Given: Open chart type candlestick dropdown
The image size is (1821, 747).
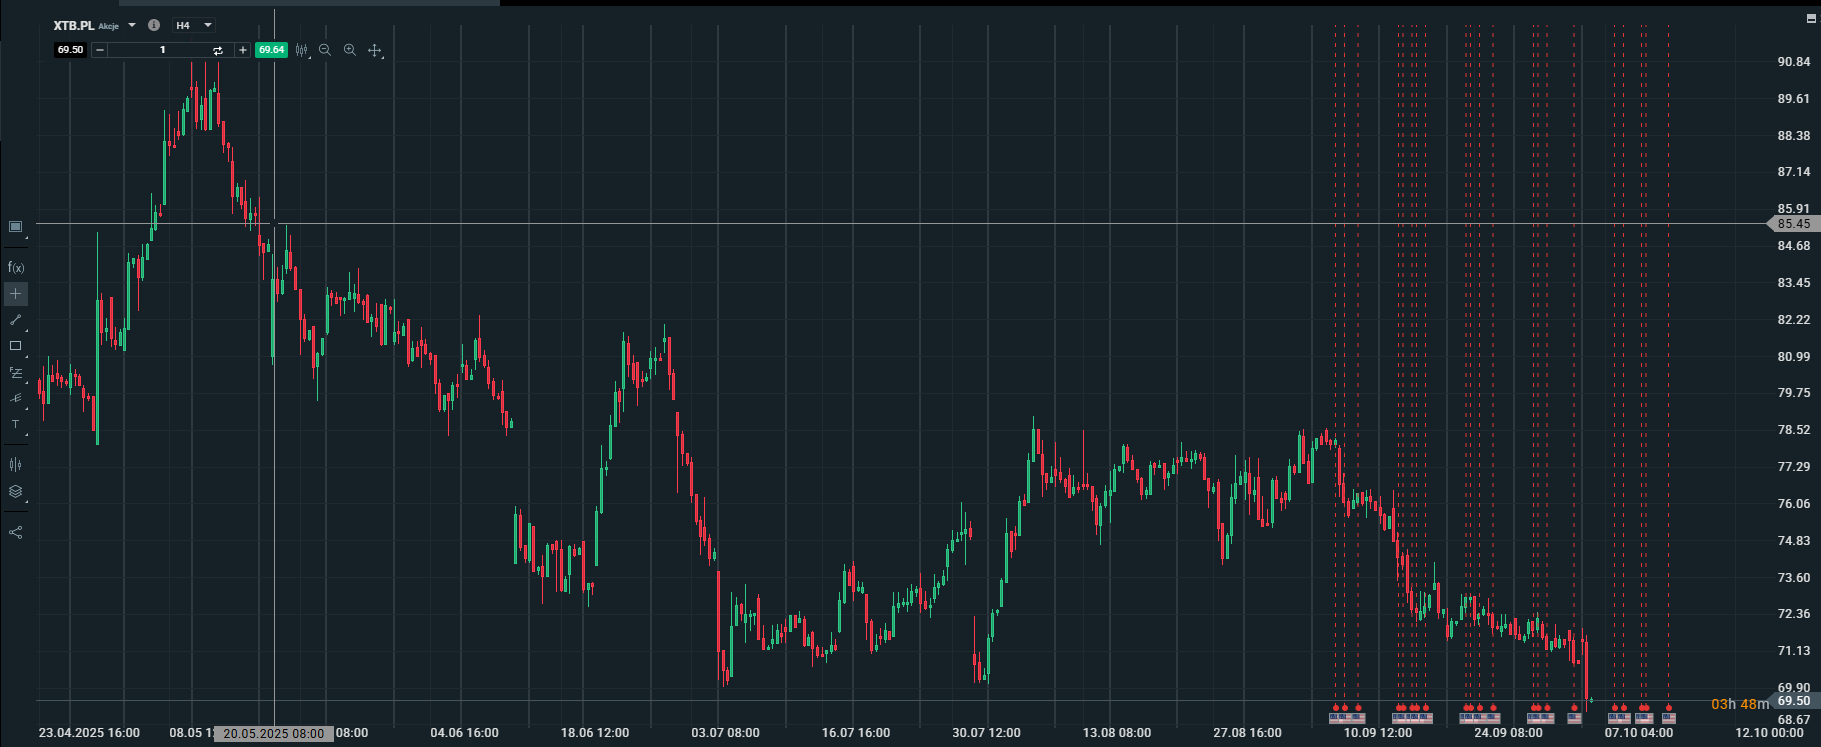Looking at the screenshot, I should pyautogui.click(x=302, y=50).
